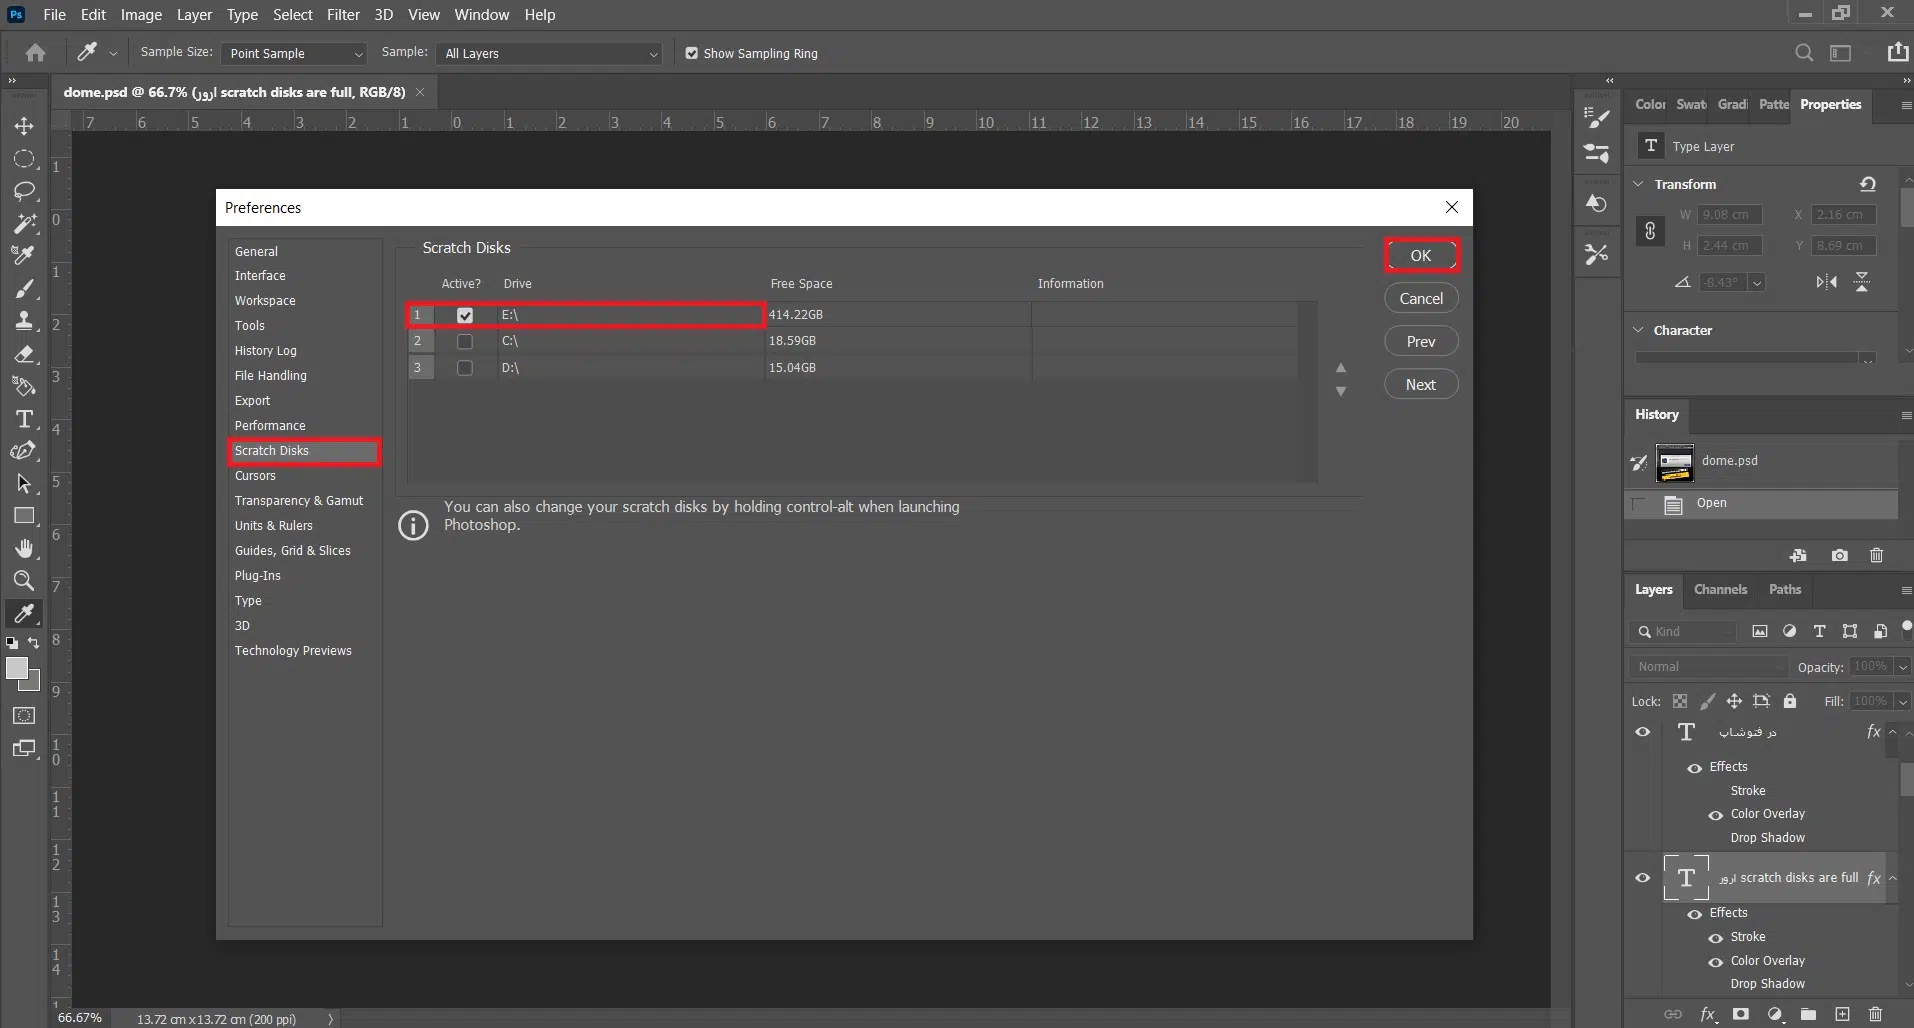Screen dimensions: 1914x1028
Task: Click OK to confirm preferences
Action: coord(1421,256)
